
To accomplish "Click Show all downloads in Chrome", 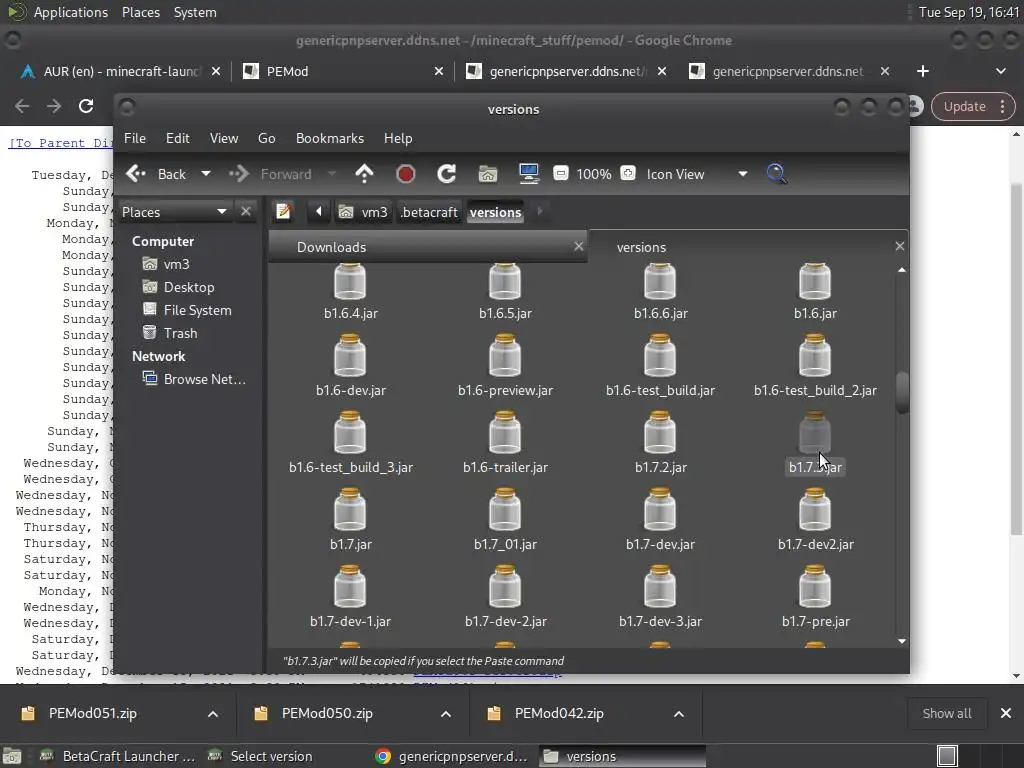I will (x=946, y=713).
